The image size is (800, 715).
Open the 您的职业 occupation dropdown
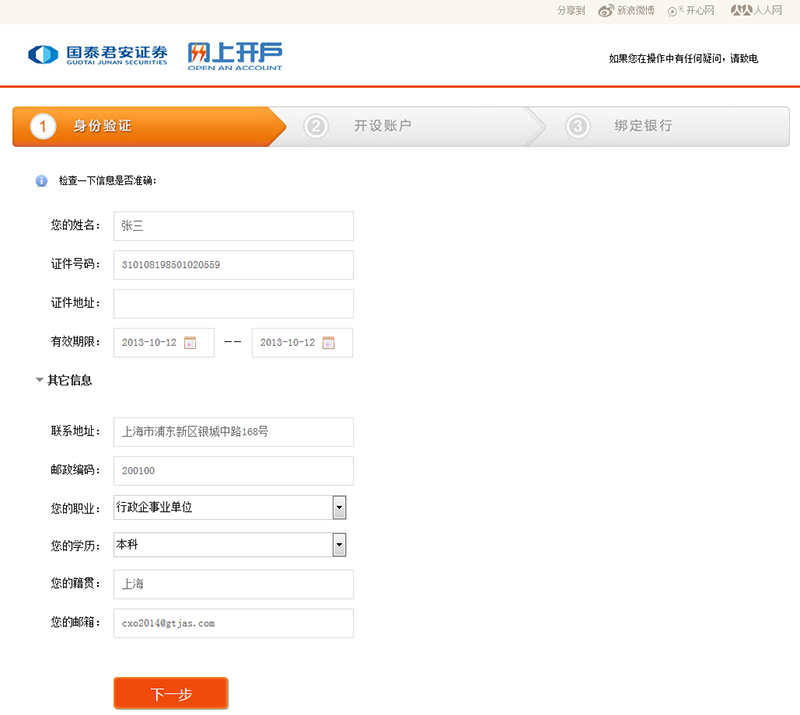pyautogui.click(x=339, y=507)
